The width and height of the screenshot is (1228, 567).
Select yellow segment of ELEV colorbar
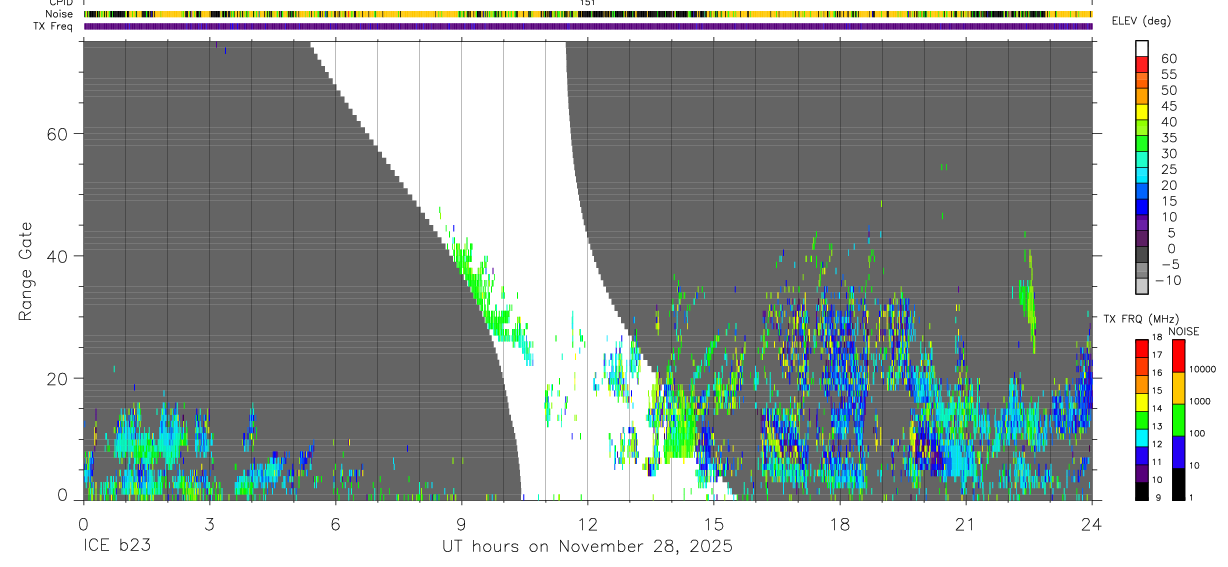pos(1142,111)
